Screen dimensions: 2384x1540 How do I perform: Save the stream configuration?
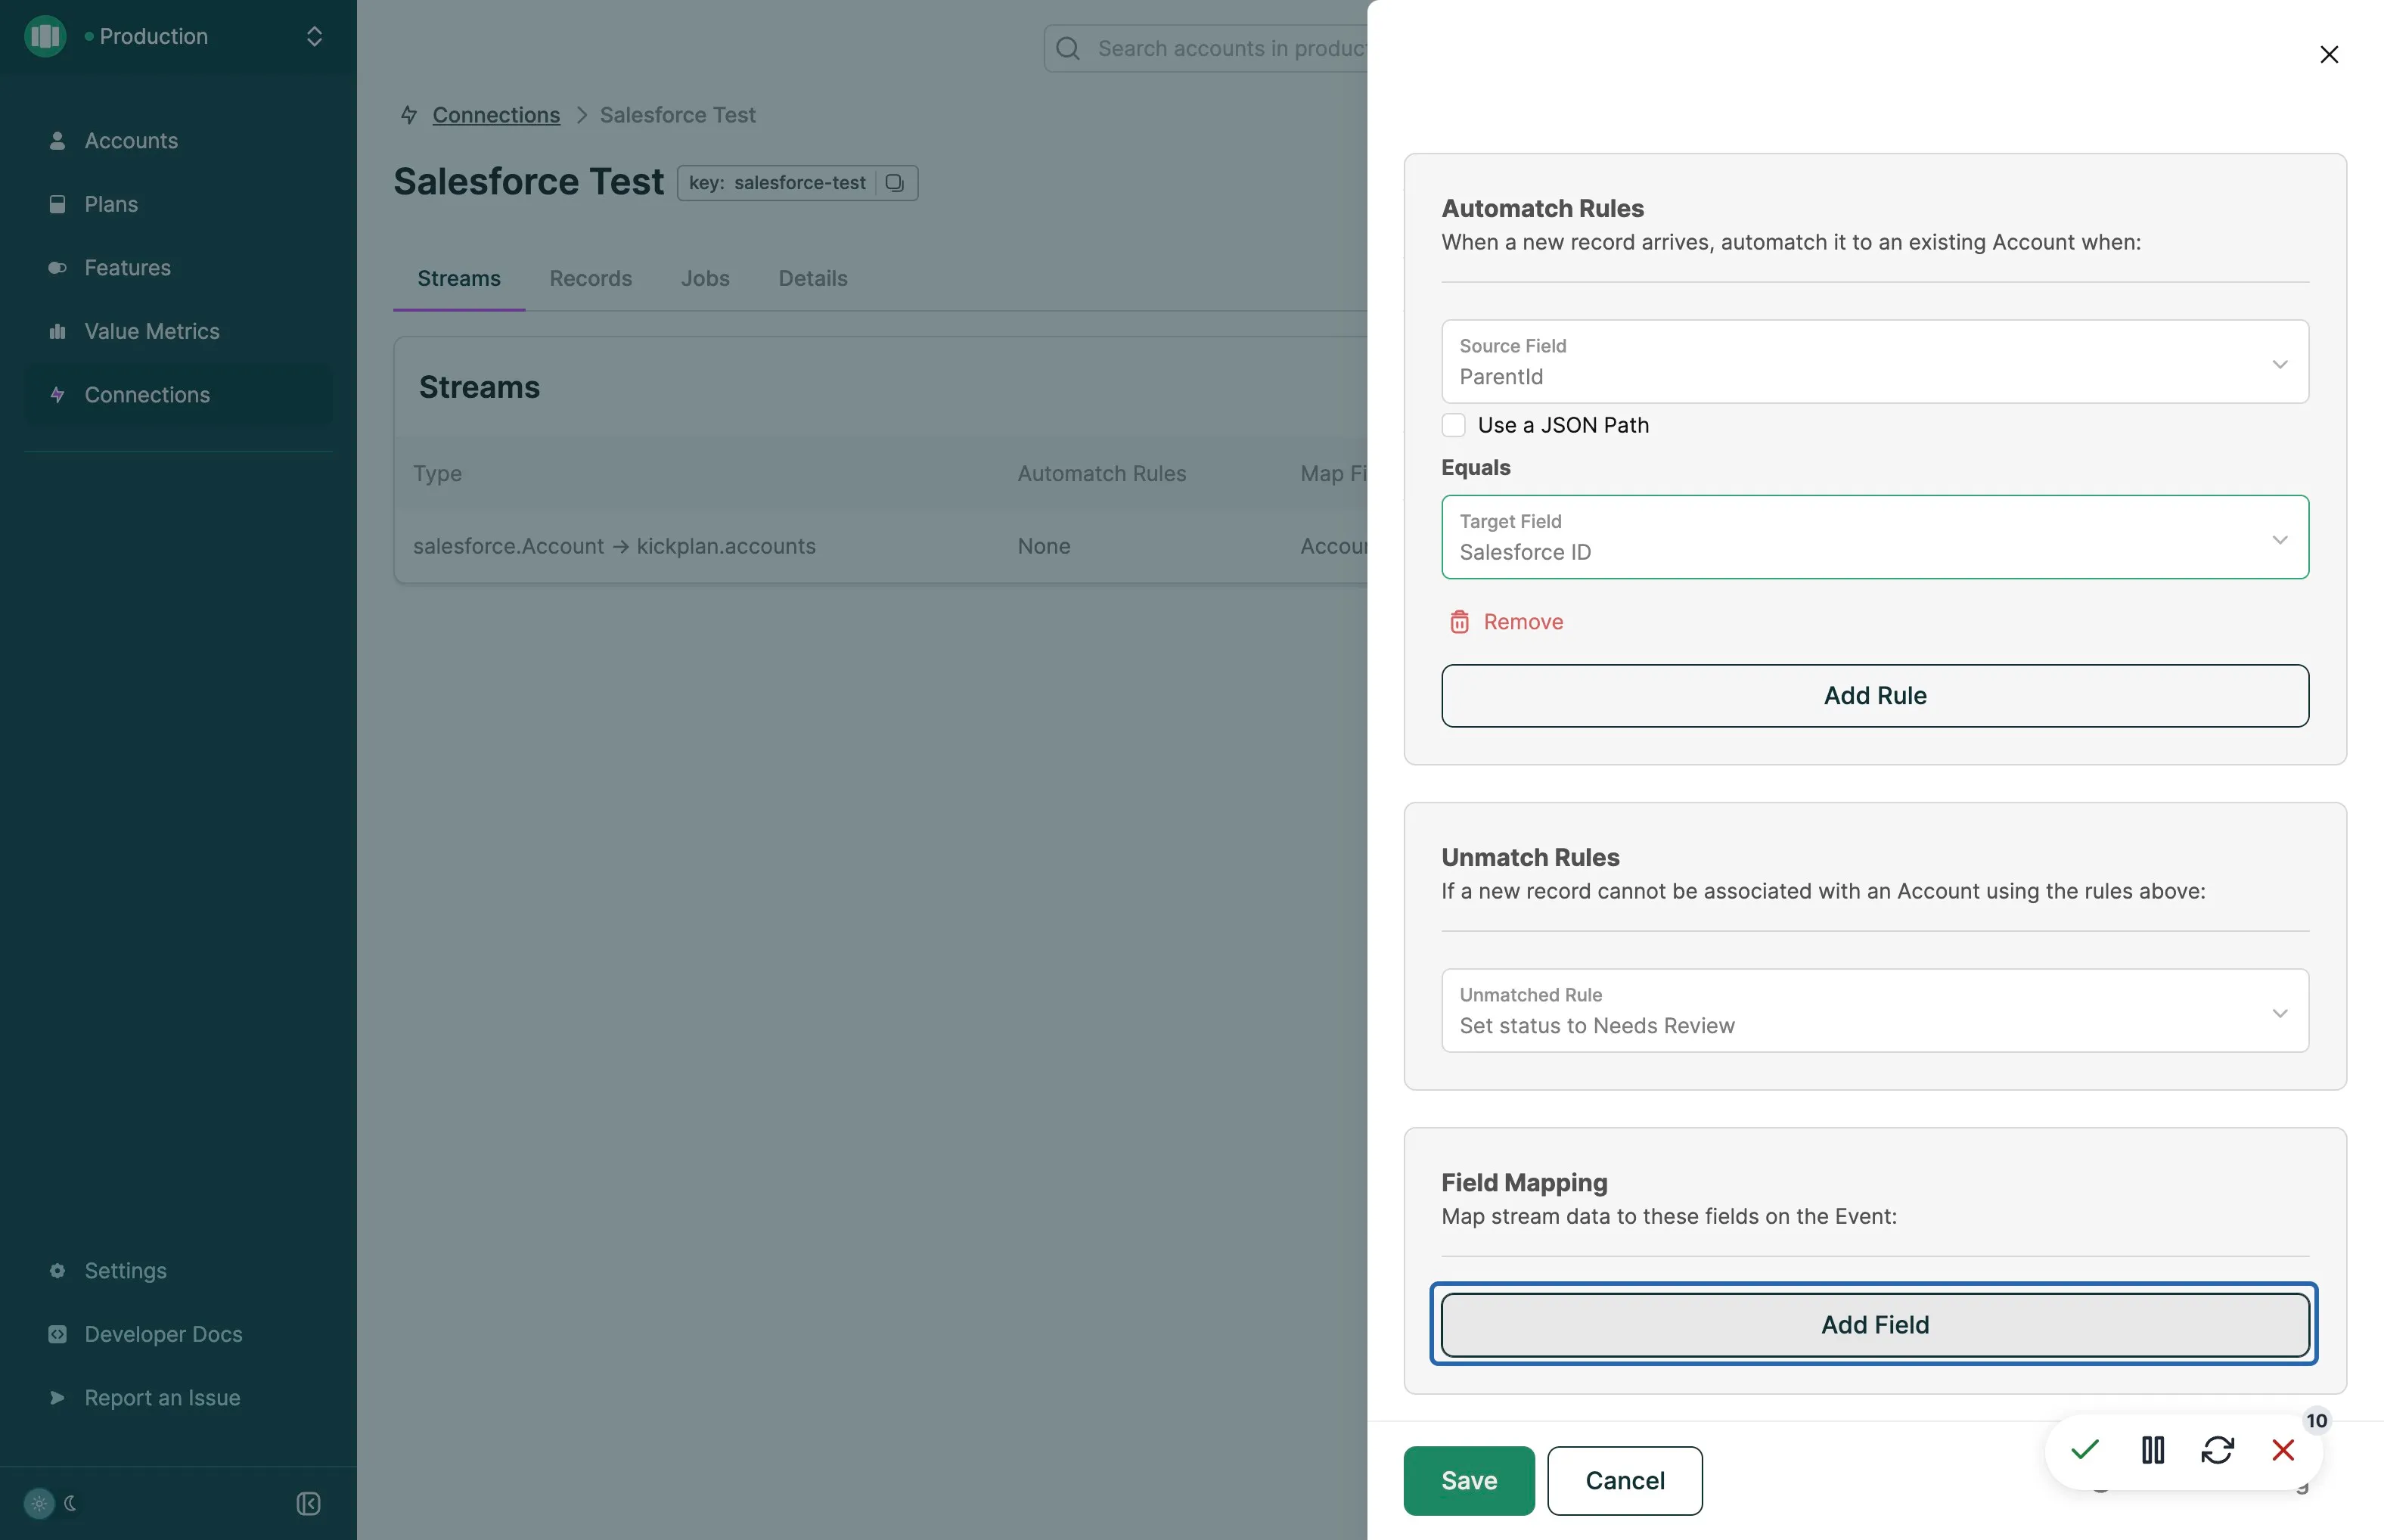coord(1469,1481)
